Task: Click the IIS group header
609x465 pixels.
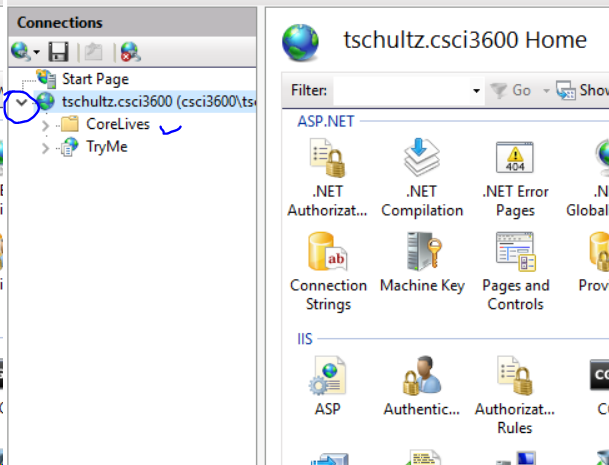Action: (304, 339)
